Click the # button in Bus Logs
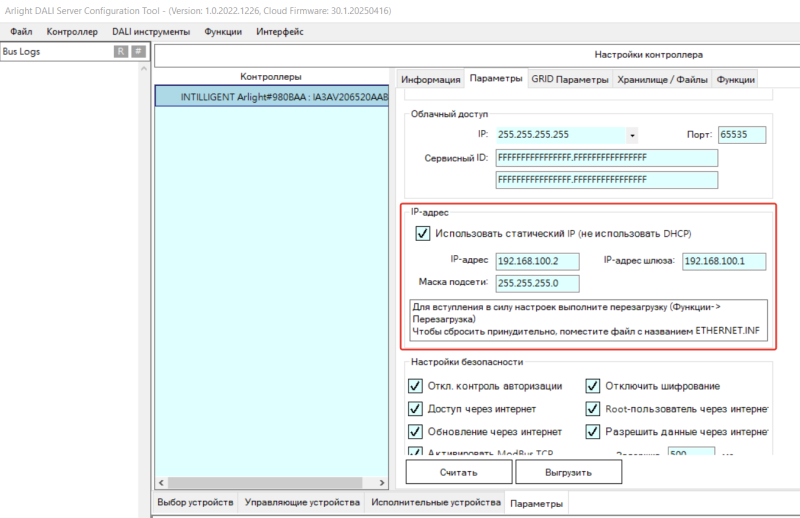Viewport: 800px width, 518px height. coord(138,52)
